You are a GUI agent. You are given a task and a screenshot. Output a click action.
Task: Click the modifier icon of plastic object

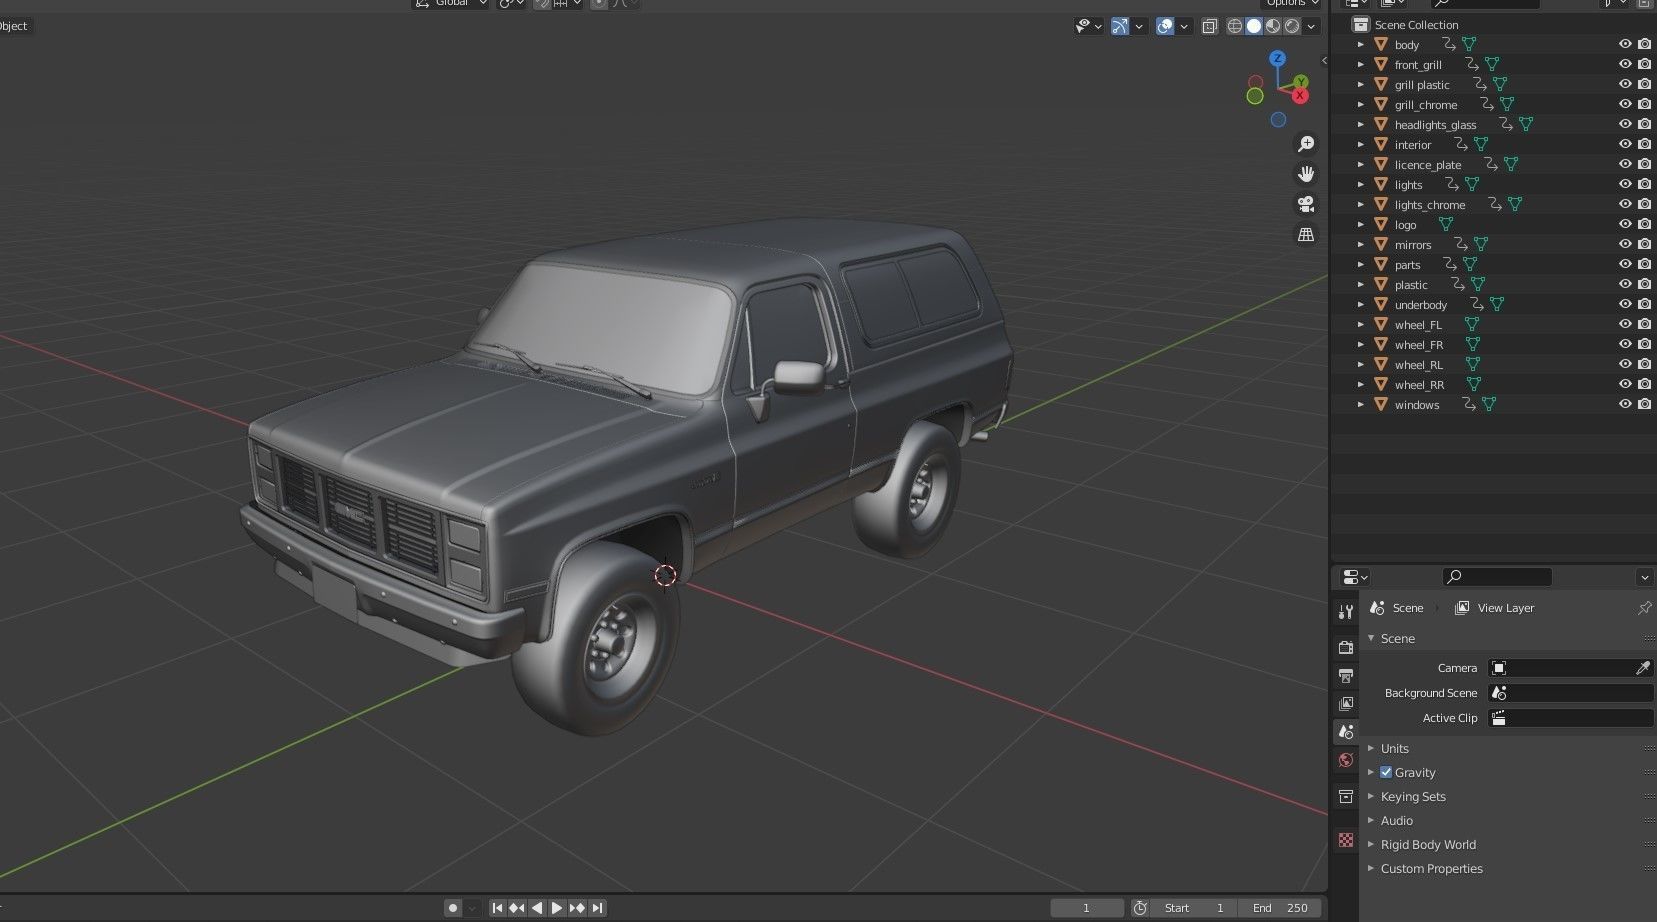point(1458,284)
